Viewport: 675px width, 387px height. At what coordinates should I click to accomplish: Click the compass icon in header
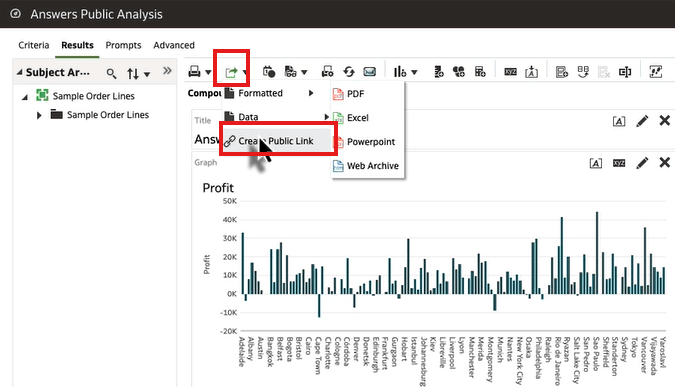[15, 14]
